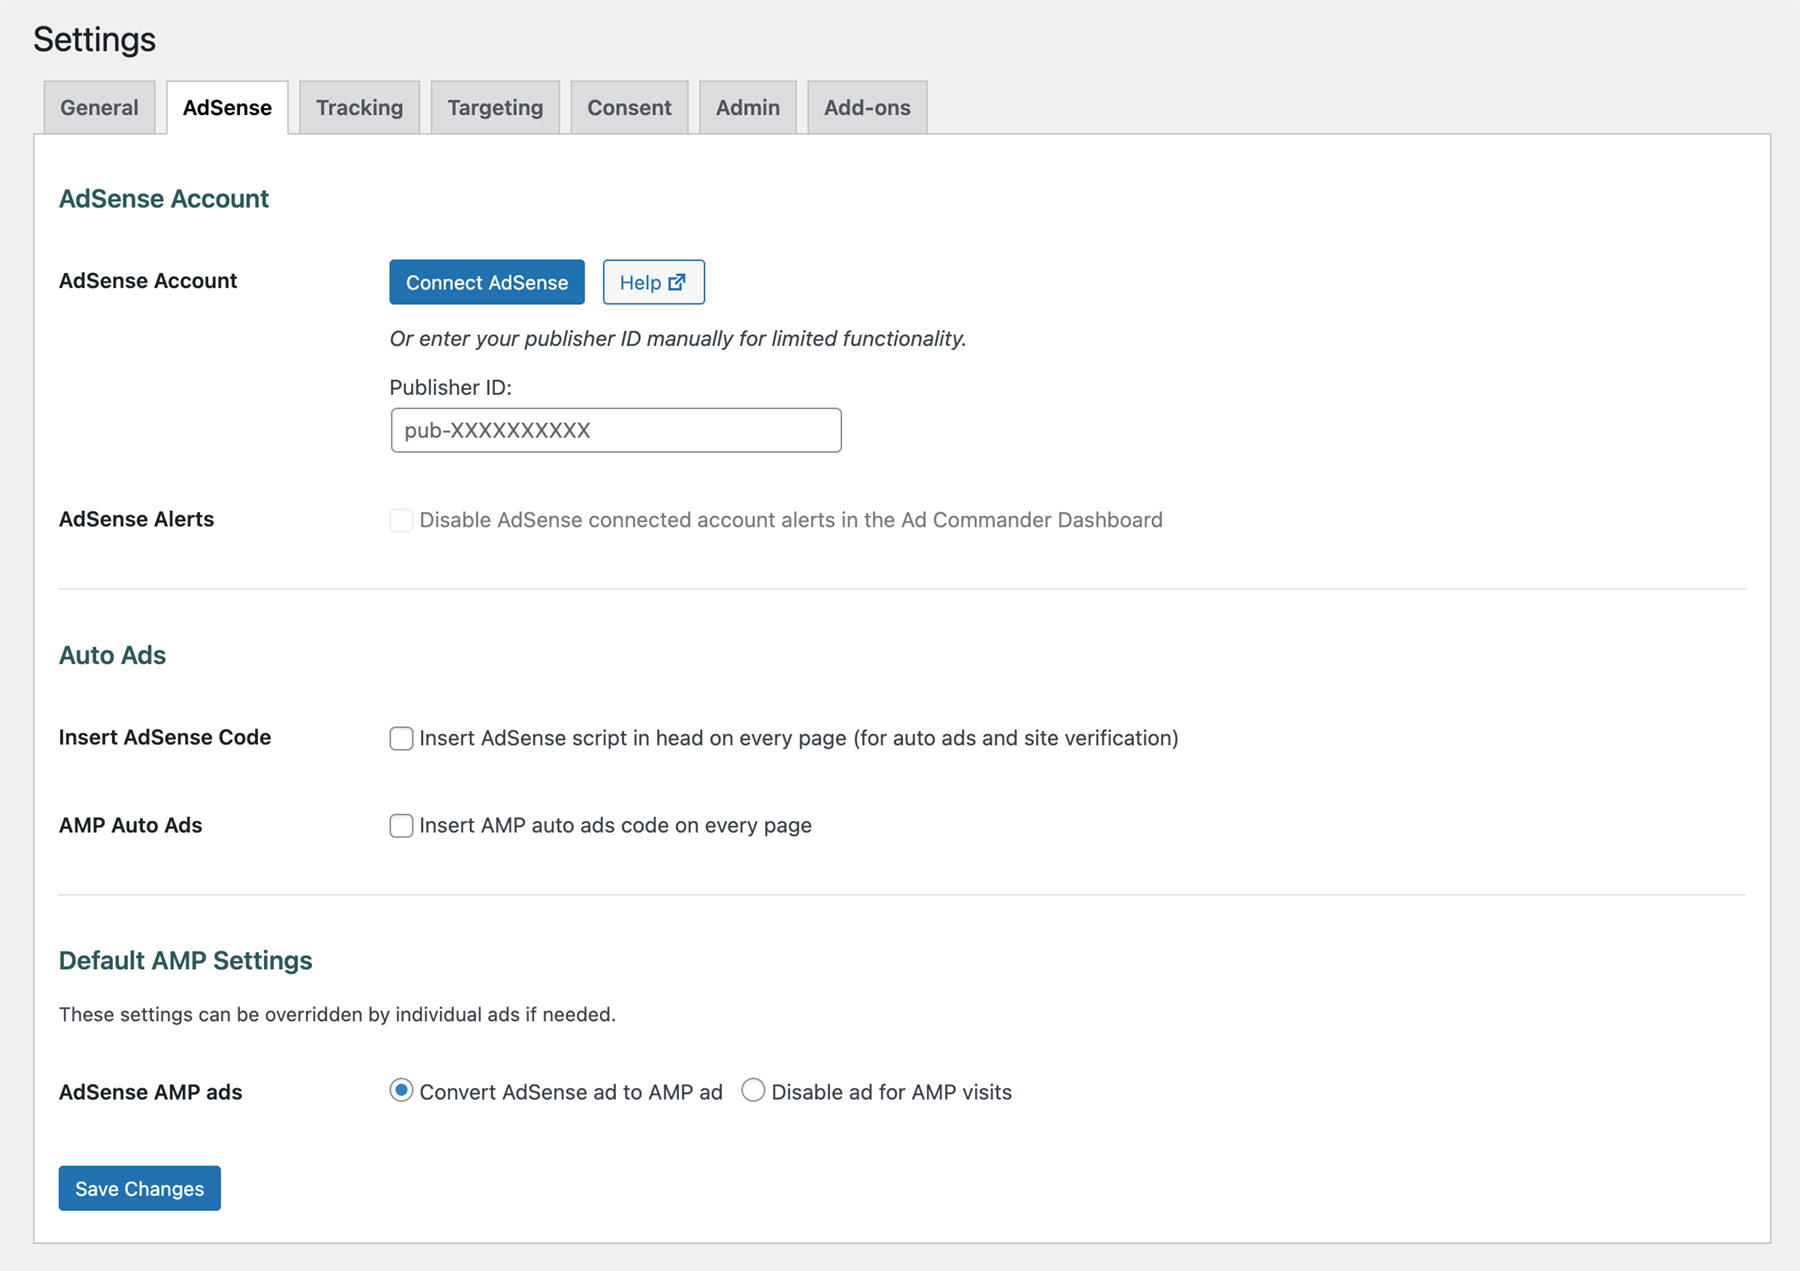Click the AMP Auto Ads label
This screenshot has height=1271, width=1800.
[130, 825]
